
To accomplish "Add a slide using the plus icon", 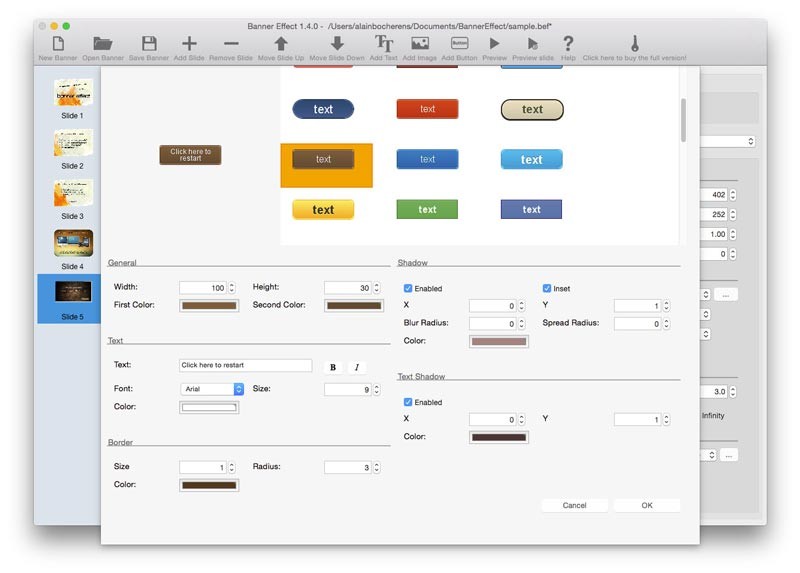I will pos(189,44).
